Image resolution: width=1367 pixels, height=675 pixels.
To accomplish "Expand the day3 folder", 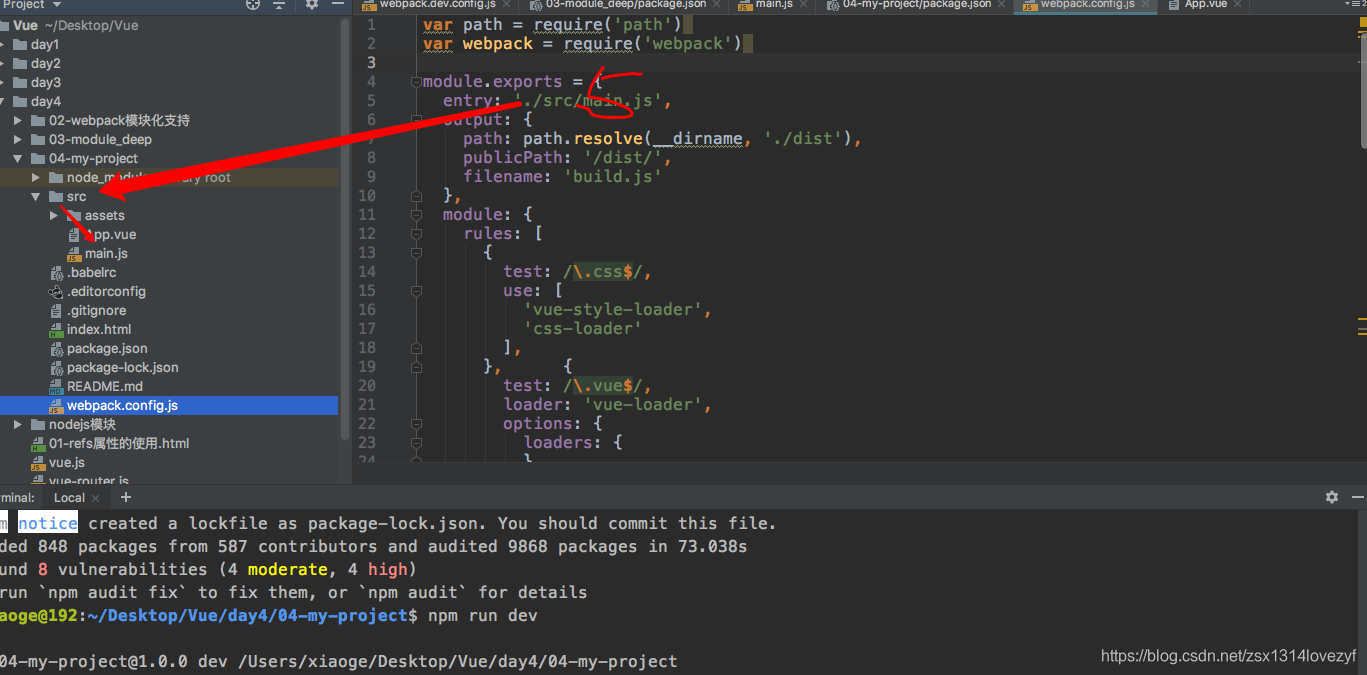I will [x=3, y=83].
